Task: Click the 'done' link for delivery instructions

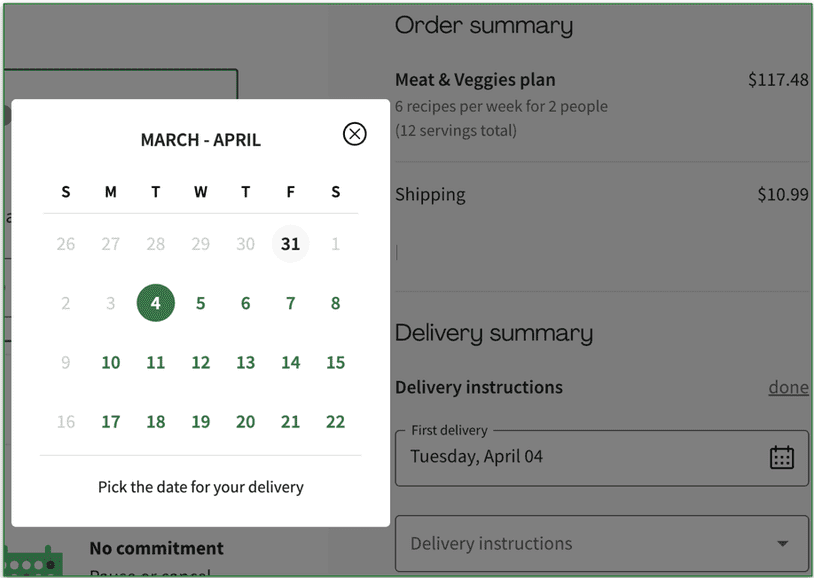Action: coord(788,387)
